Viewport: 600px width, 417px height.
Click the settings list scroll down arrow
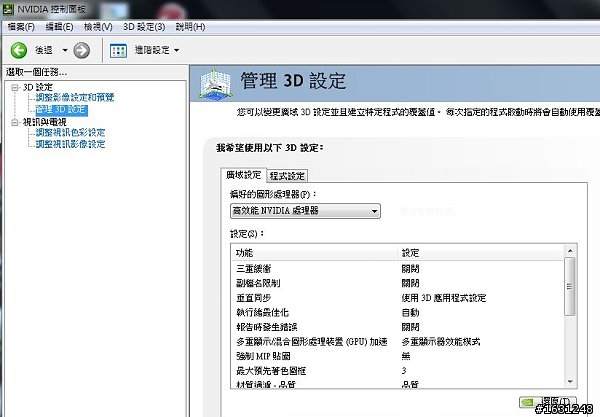(570, 381)
